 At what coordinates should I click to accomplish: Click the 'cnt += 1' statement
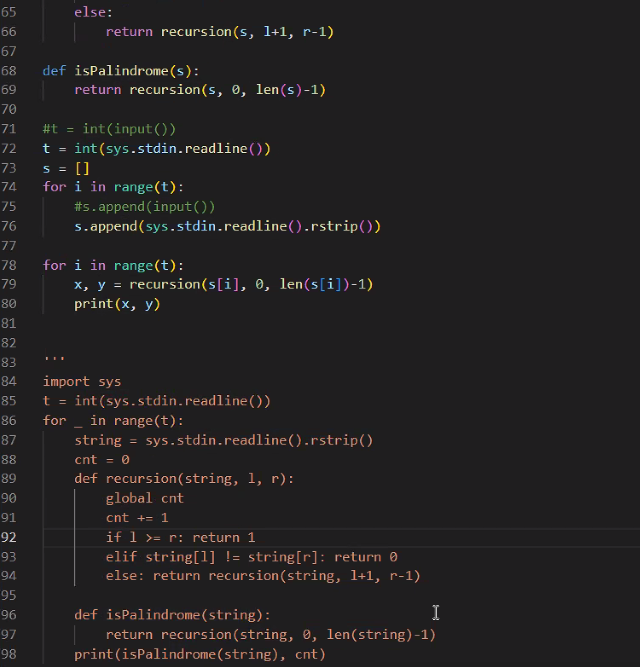137,518
